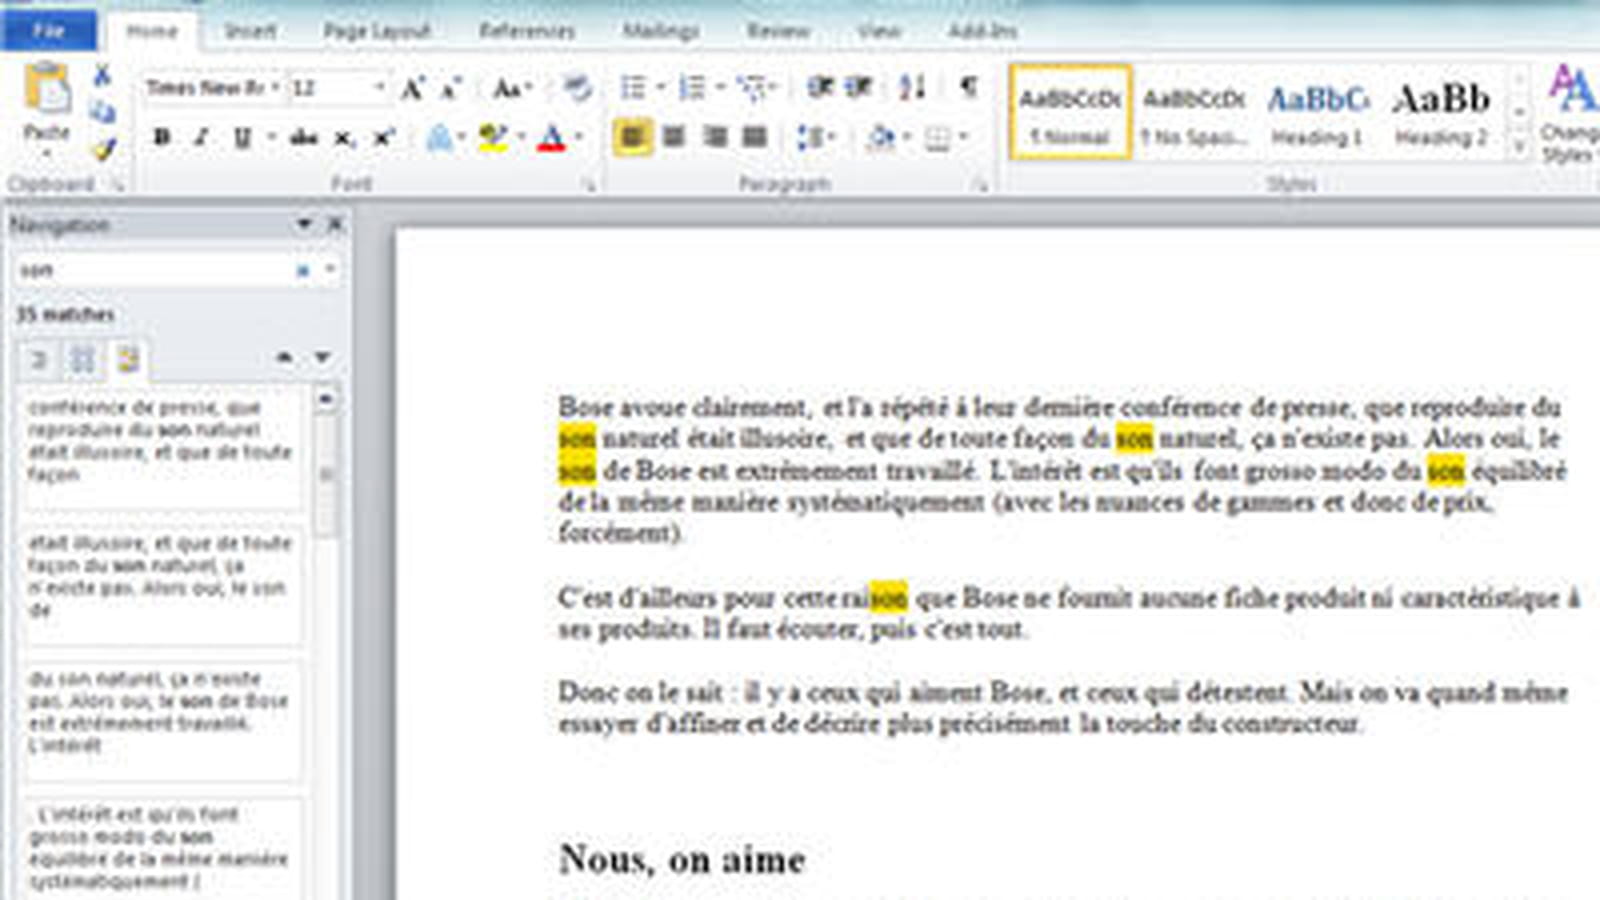The height and width of the screenshot is (900, 1600).
Task: Open the Navigation pane options arrow
Action: [304, 224]
